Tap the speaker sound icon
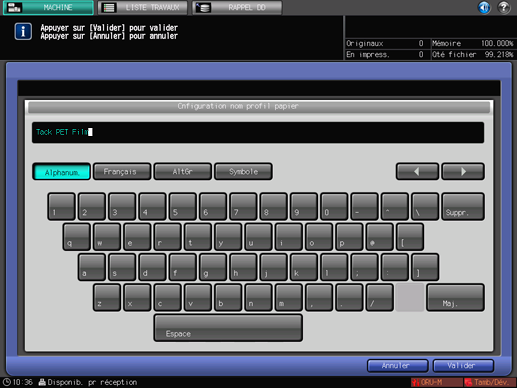 pyautogui.click(x=484, y=7)
